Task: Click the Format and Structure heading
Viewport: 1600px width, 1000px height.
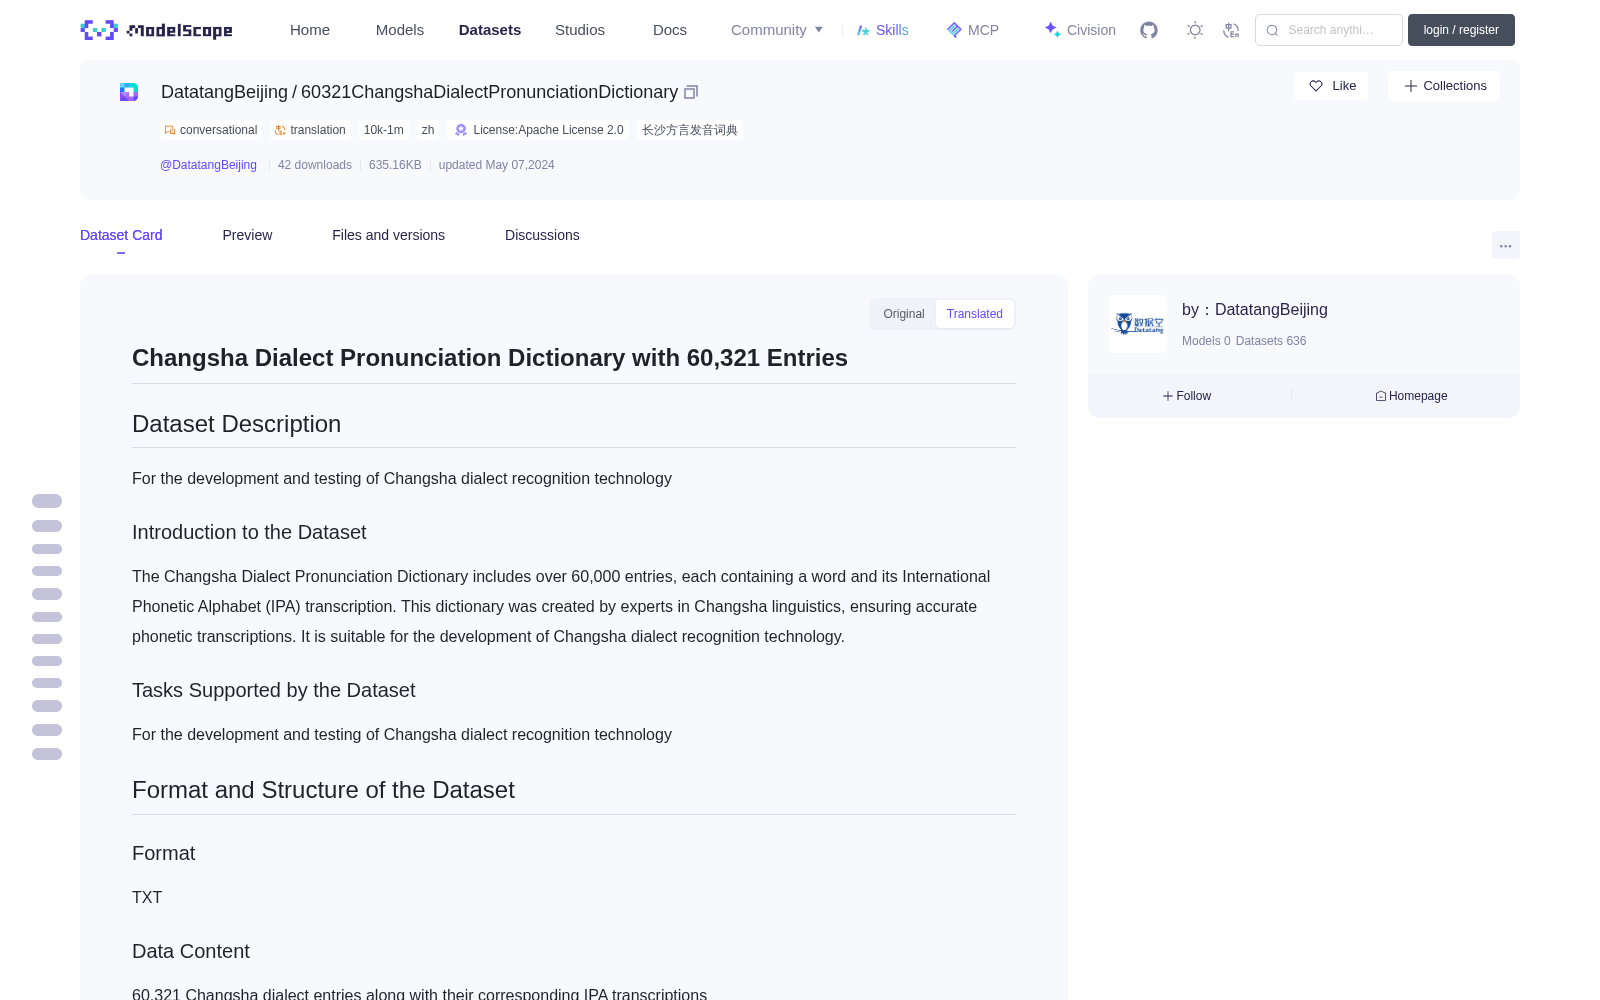Action: coord(323,790)
